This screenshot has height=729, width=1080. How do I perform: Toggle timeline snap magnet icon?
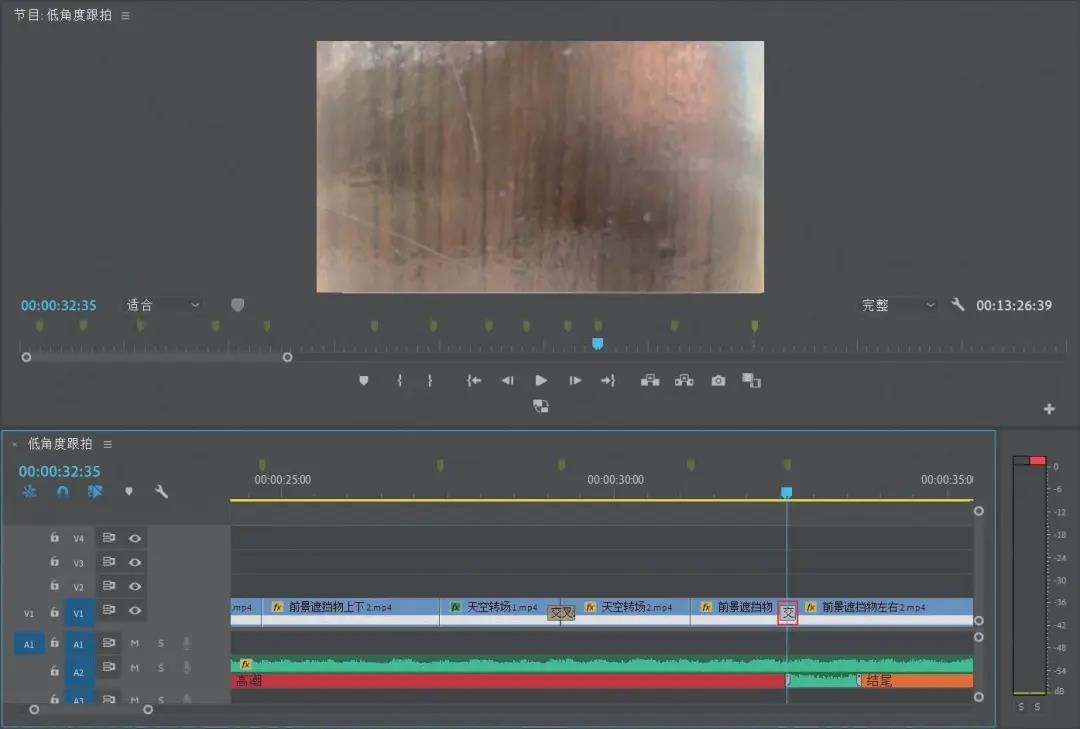(63, 491)
